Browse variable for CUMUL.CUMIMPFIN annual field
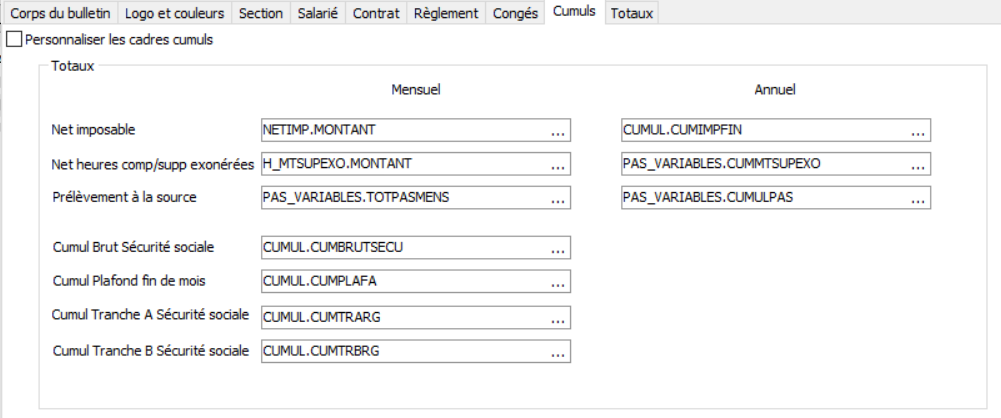 [x=918, y=131]
